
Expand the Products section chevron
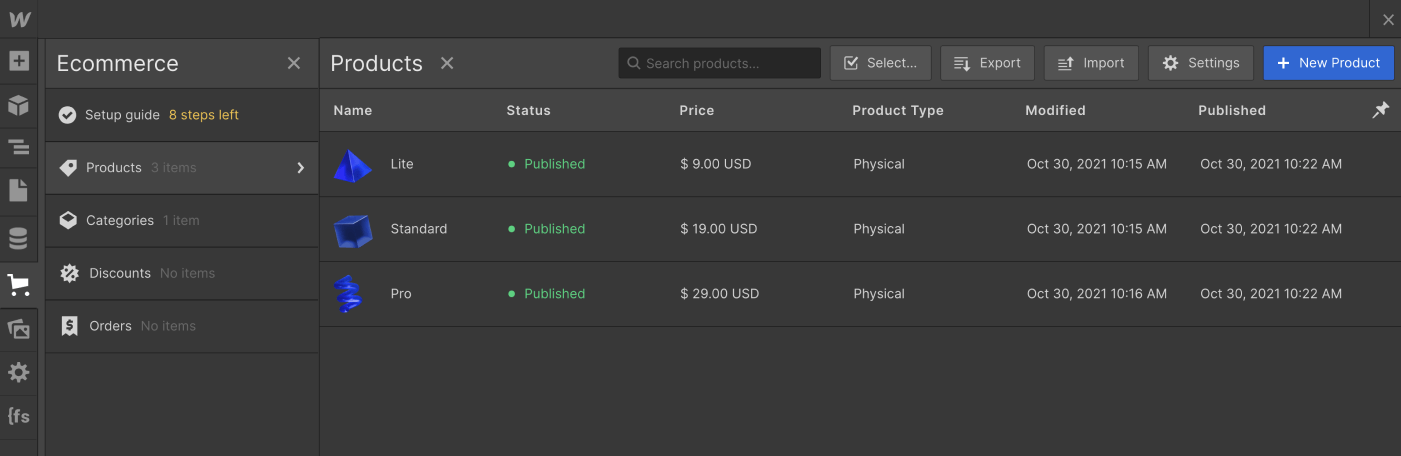coord(300,168)
